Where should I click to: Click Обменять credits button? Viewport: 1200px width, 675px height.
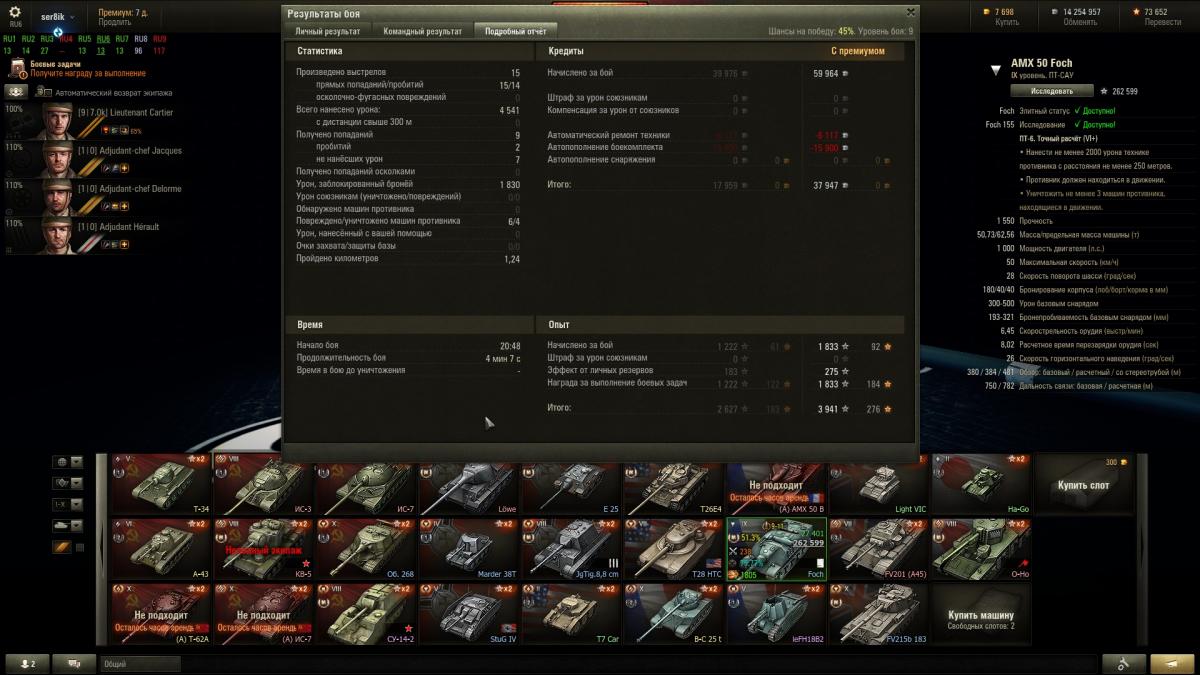(1080, 21)
